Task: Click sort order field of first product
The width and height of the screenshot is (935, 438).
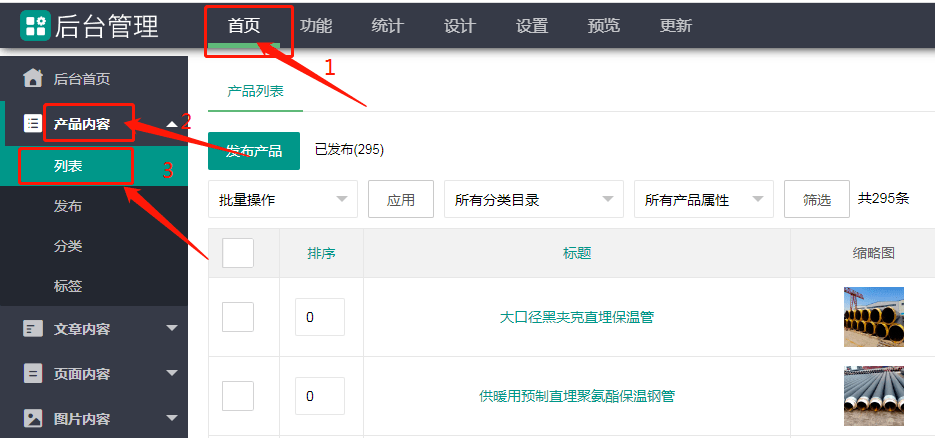Action: [x=319, y=317]
